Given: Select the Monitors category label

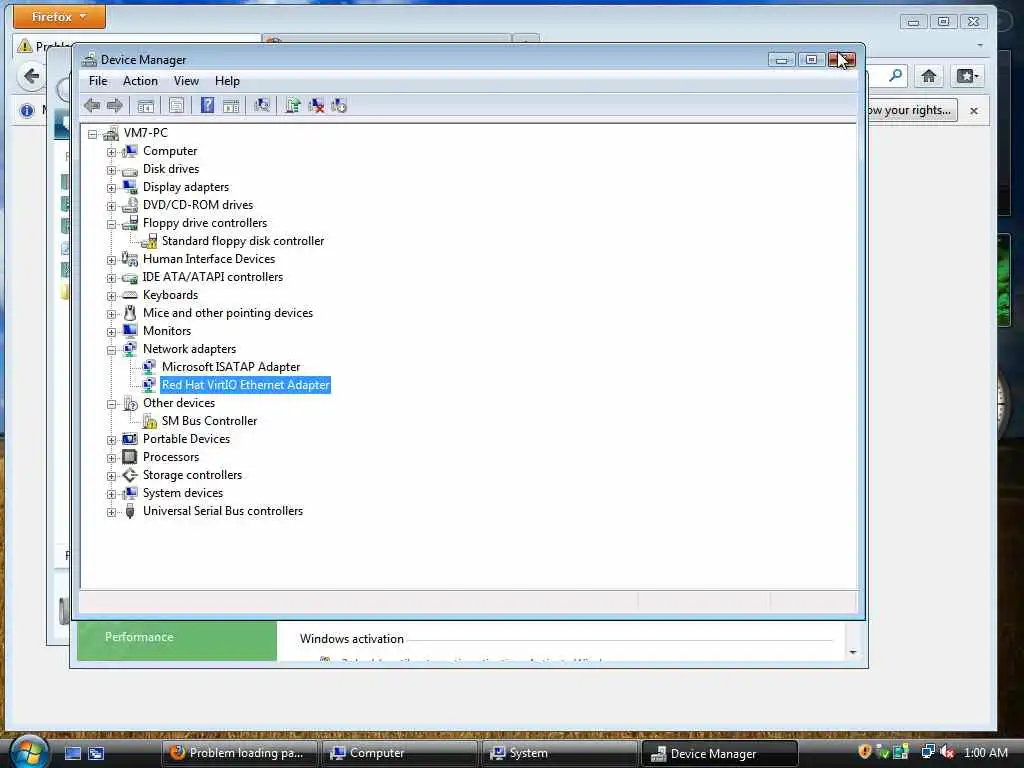Looking at the screenshot, I should (x=167, y=331).
